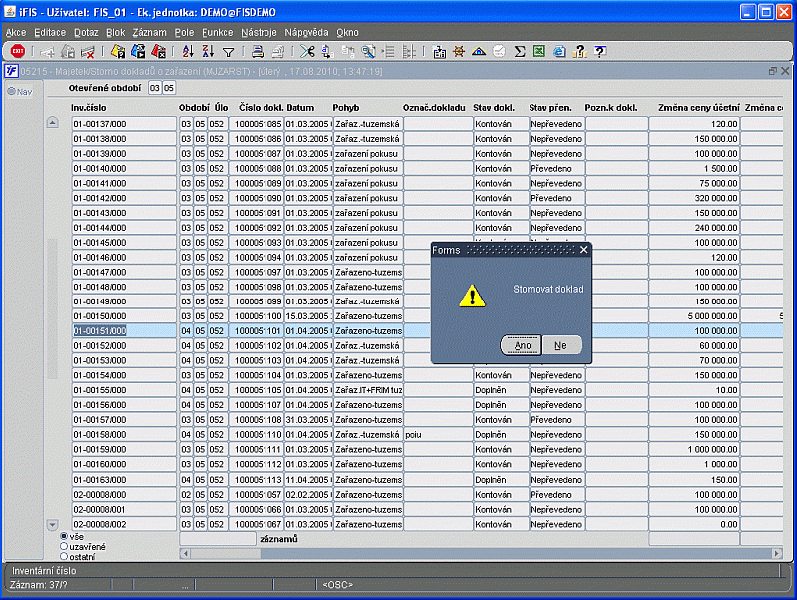Image resolution: width=797 pixels, height=600 pixels.
Task: Open the Okno menu
Action: 347,33
